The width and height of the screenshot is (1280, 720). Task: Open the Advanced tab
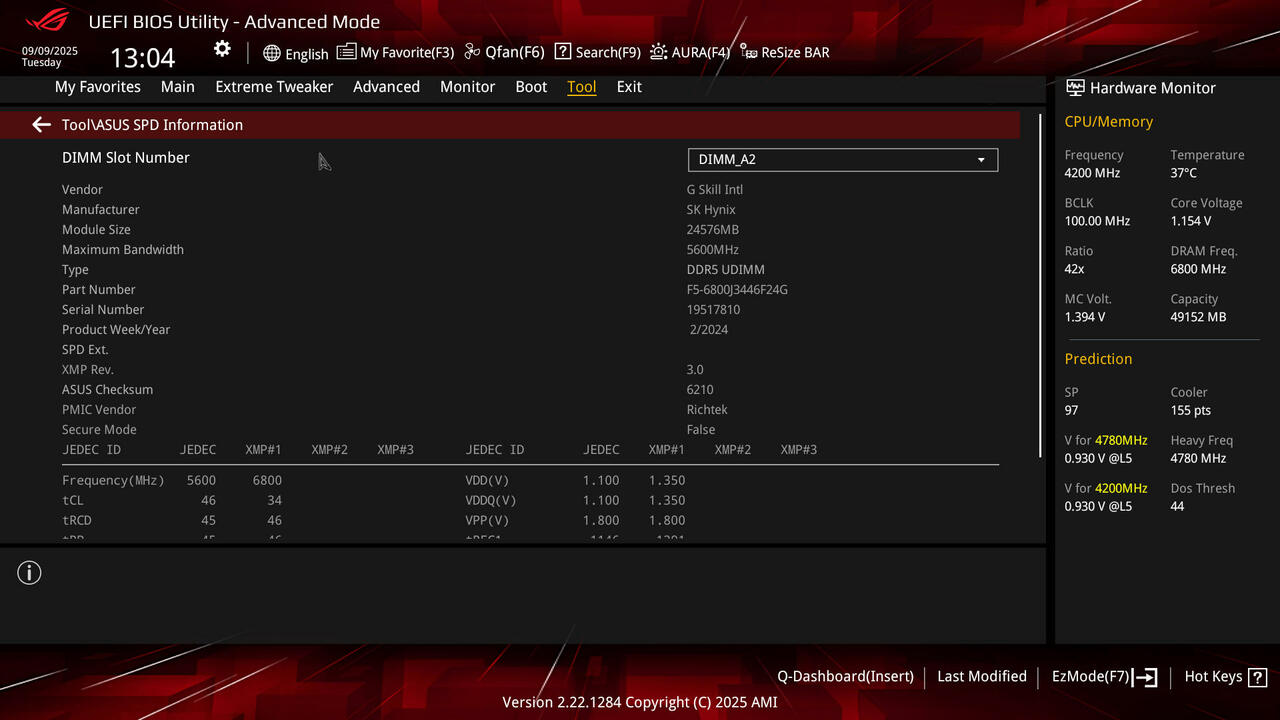[386, 87]
